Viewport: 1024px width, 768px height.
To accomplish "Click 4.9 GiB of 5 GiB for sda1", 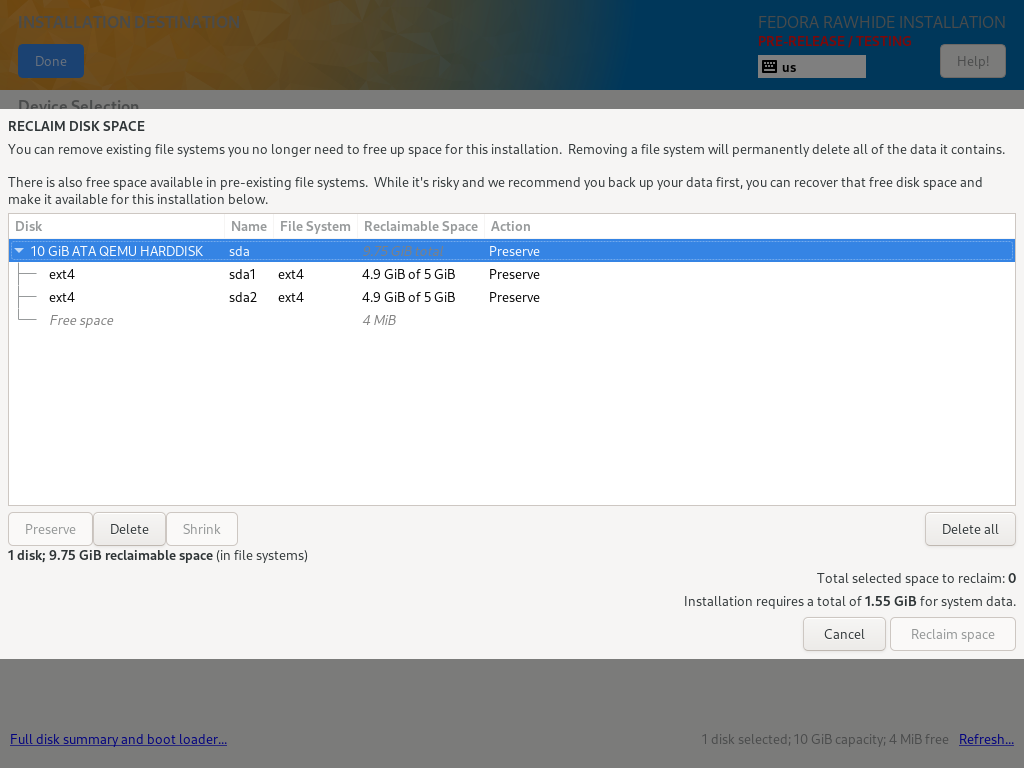I will click(408, 274).
